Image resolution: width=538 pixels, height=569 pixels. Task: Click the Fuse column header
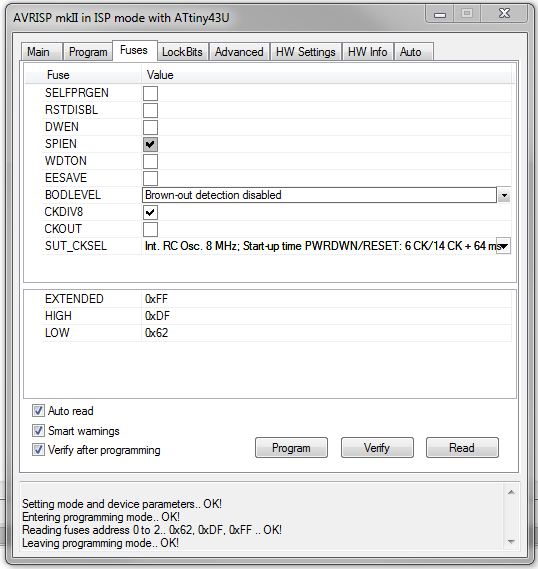pyautogui.click(x=58, y=75)
